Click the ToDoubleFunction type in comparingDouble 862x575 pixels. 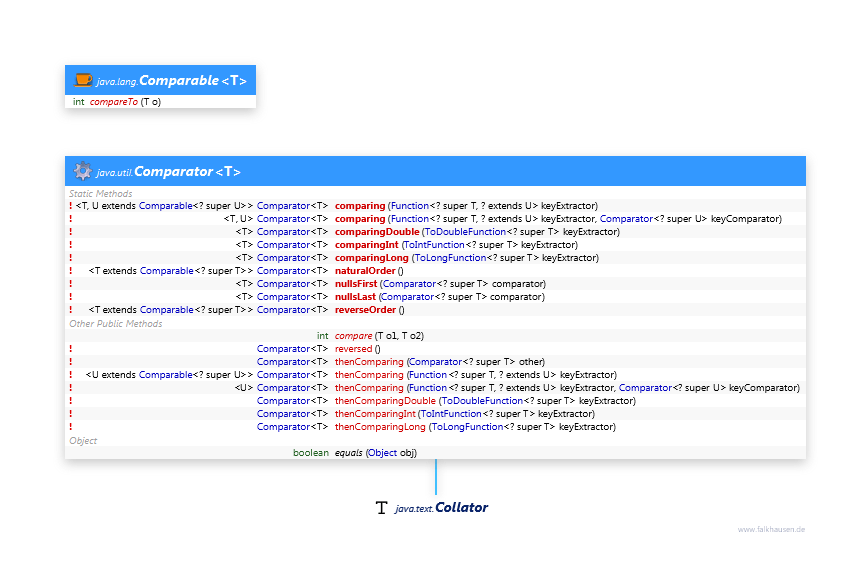coord(465,231)
